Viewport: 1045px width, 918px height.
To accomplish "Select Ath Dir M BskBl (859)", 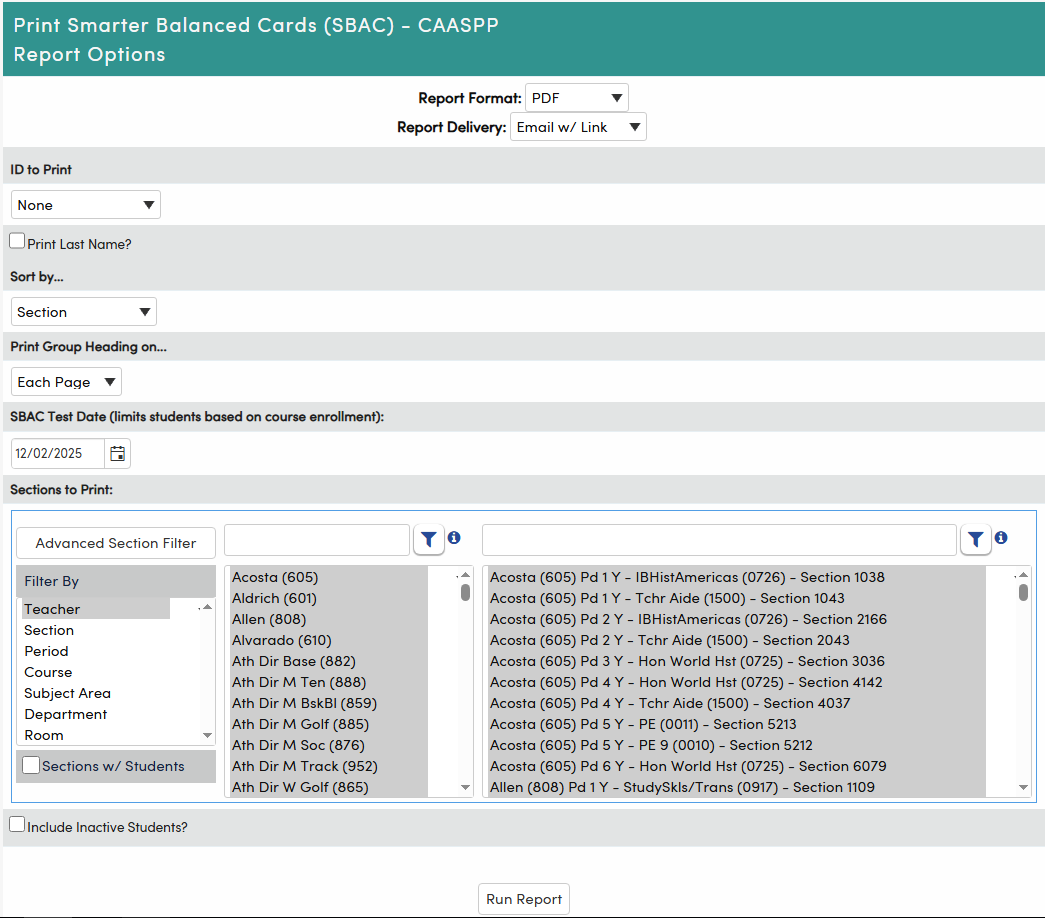I will pyautogui.click(x=329, y=703).
